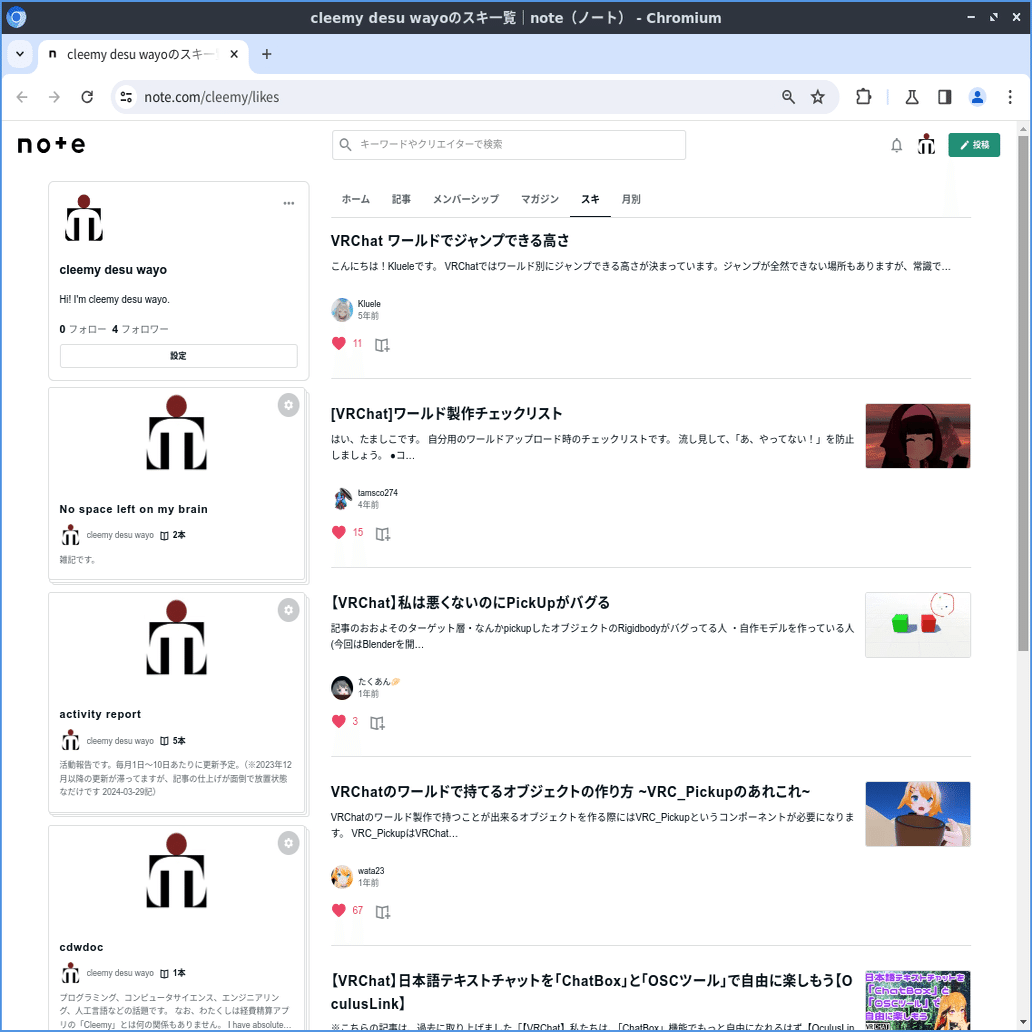Open the activity report magazine title

click(100, 714)
